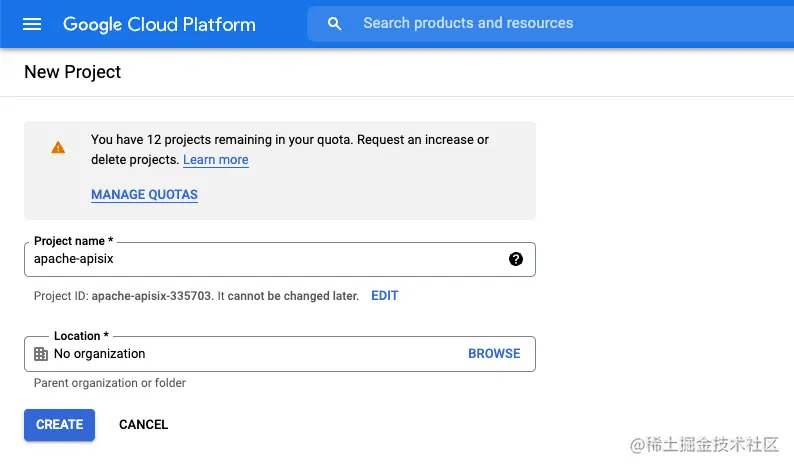Click the New Project page heading

73,72
